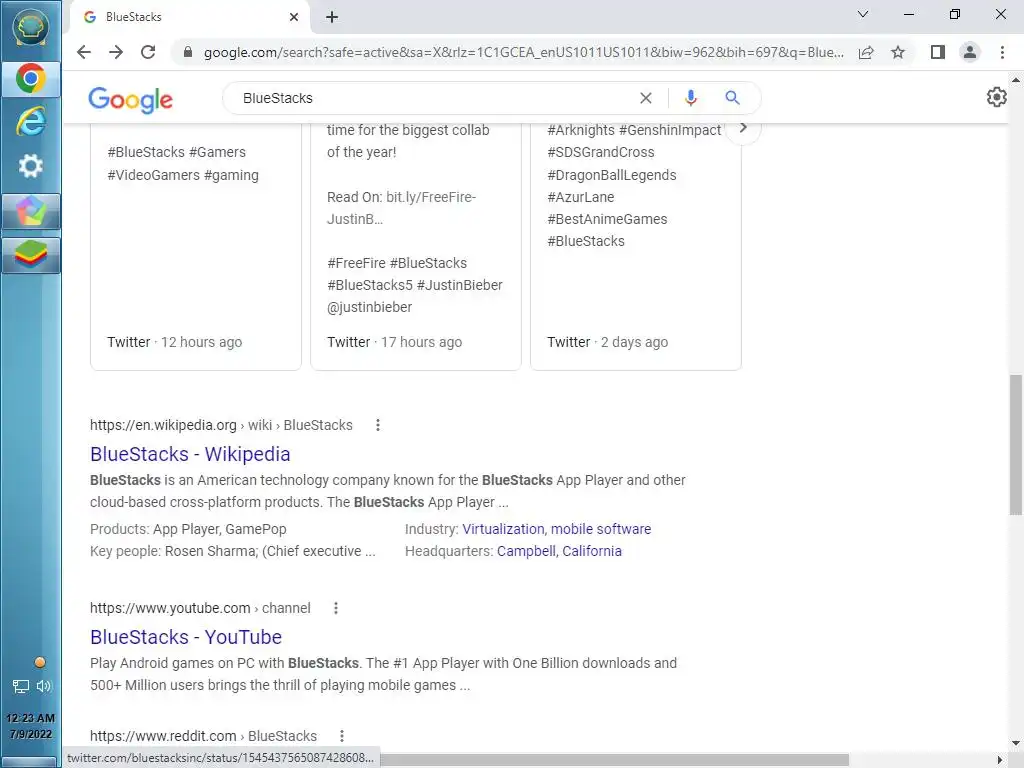This screenshot has width=1024, height=768.
Task: Click the scroll right arrow
Action: click(1000, 760)
